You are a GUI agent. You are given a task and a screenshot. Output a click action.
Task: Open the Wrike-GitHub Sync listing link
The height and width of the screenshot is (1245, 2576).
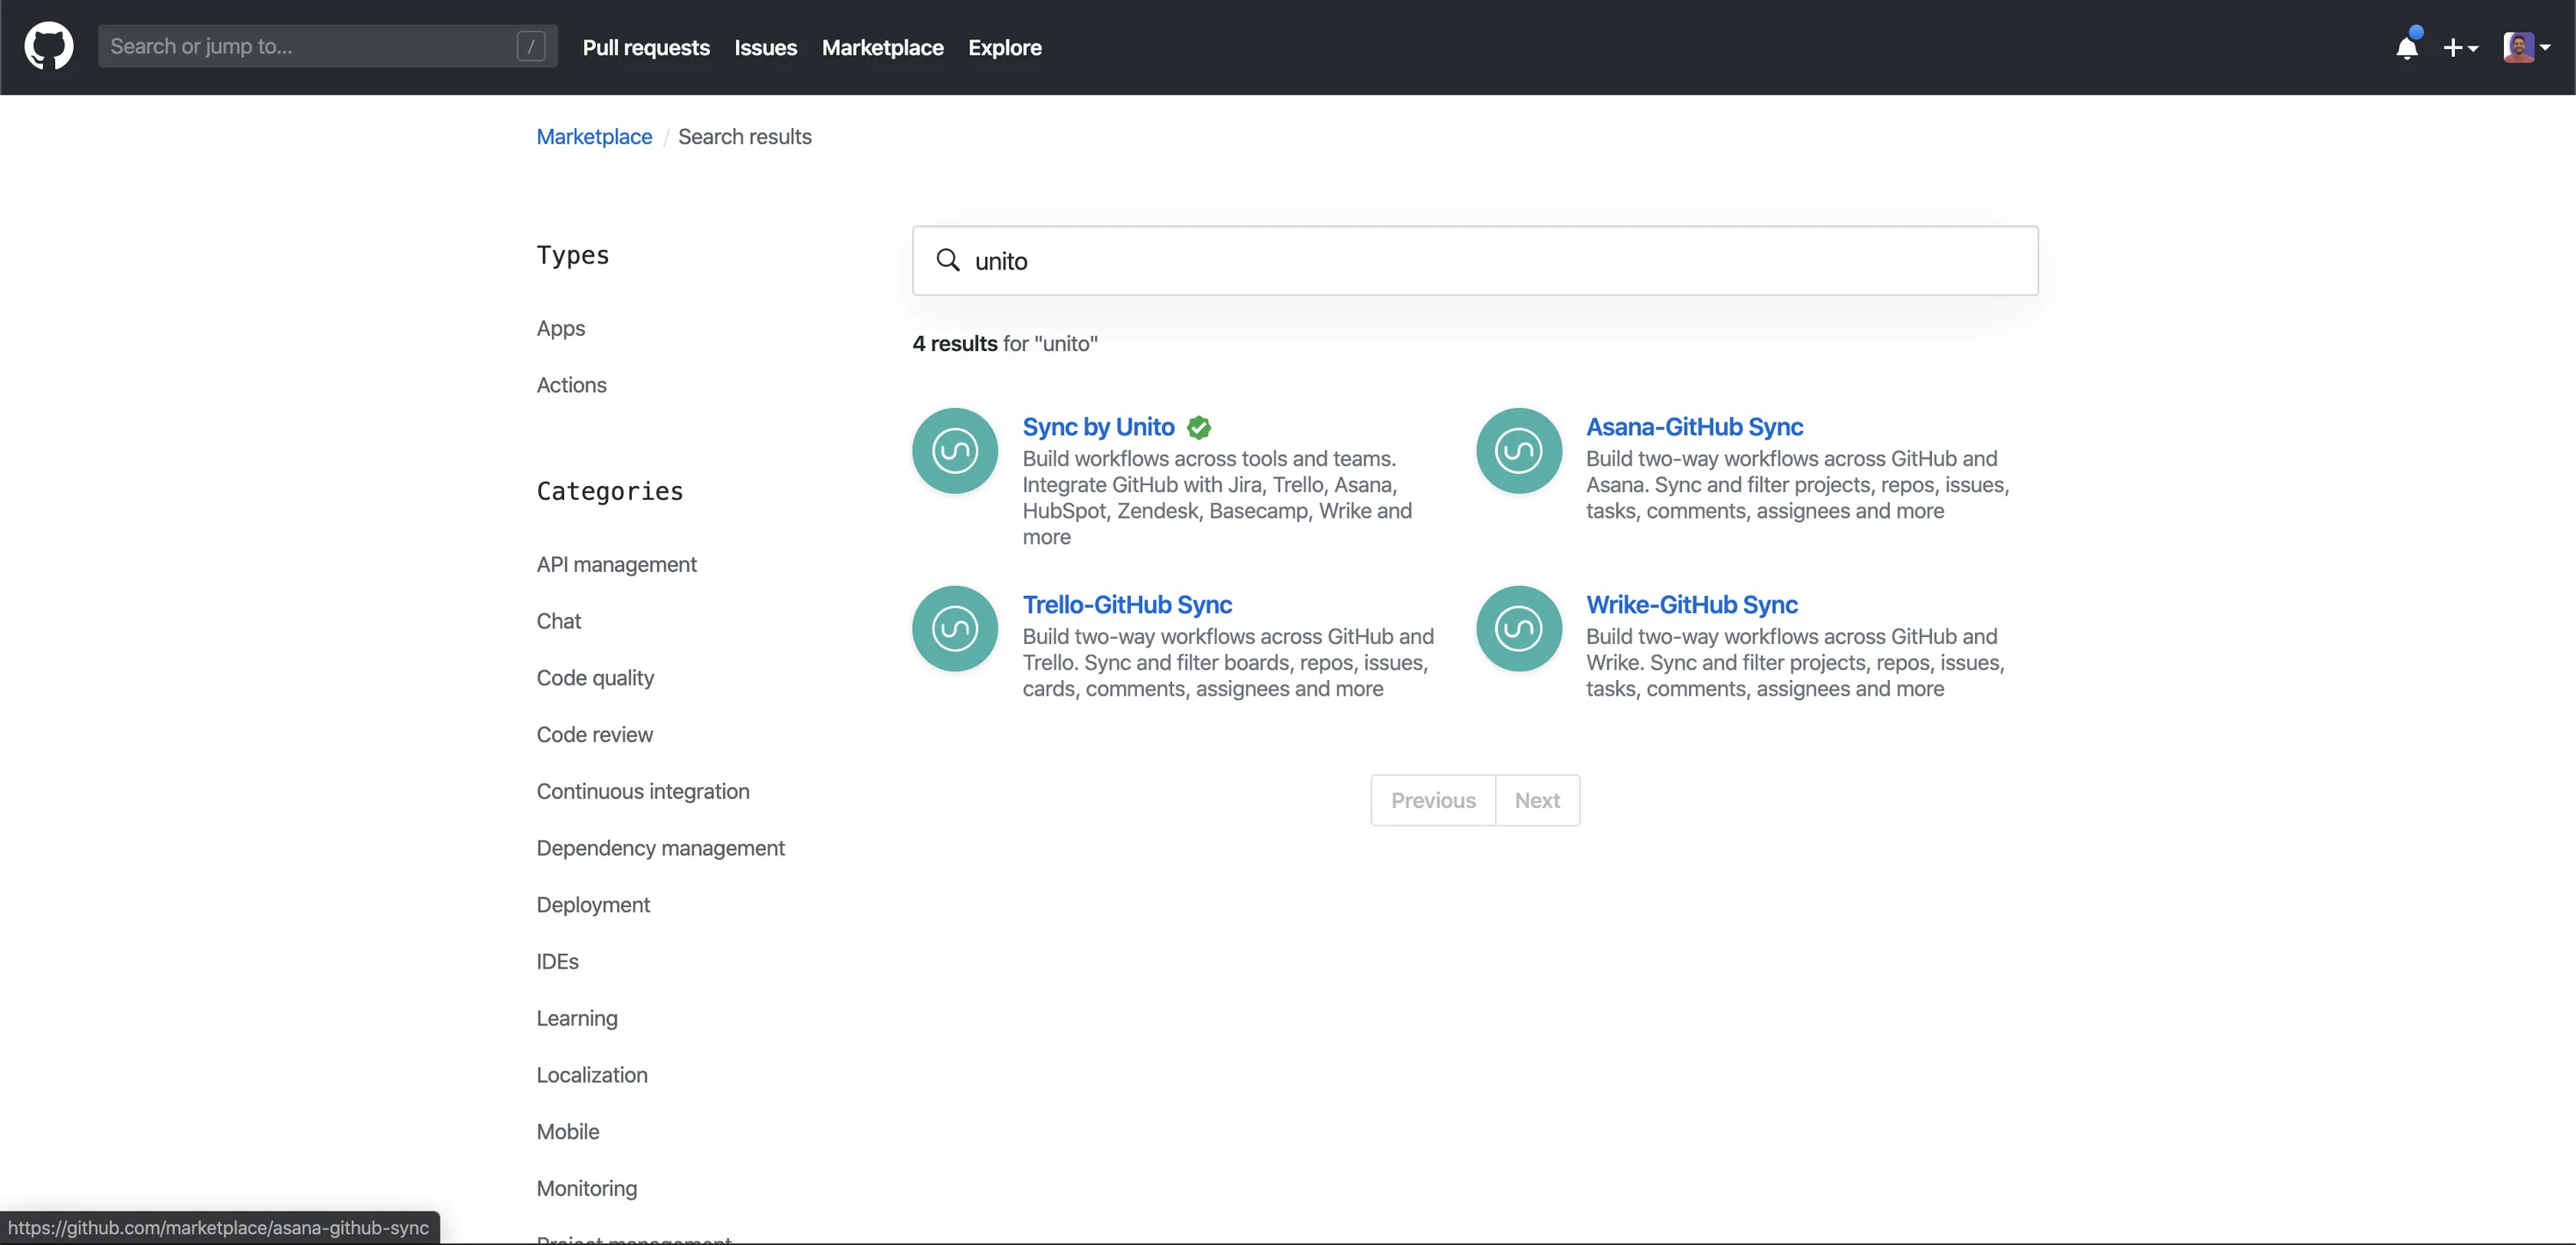pyautogui.click(x=1691, y=605)
